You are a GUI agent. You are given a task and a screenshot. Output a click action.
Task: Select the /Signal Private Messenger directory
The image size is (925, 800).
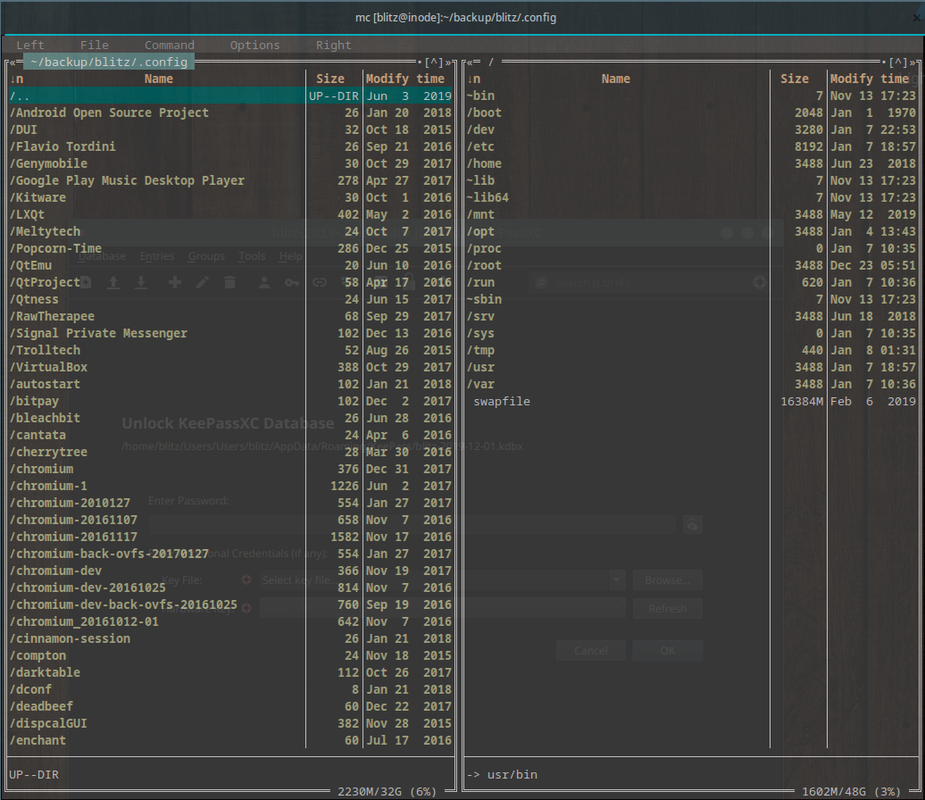(x=231, y=333)
